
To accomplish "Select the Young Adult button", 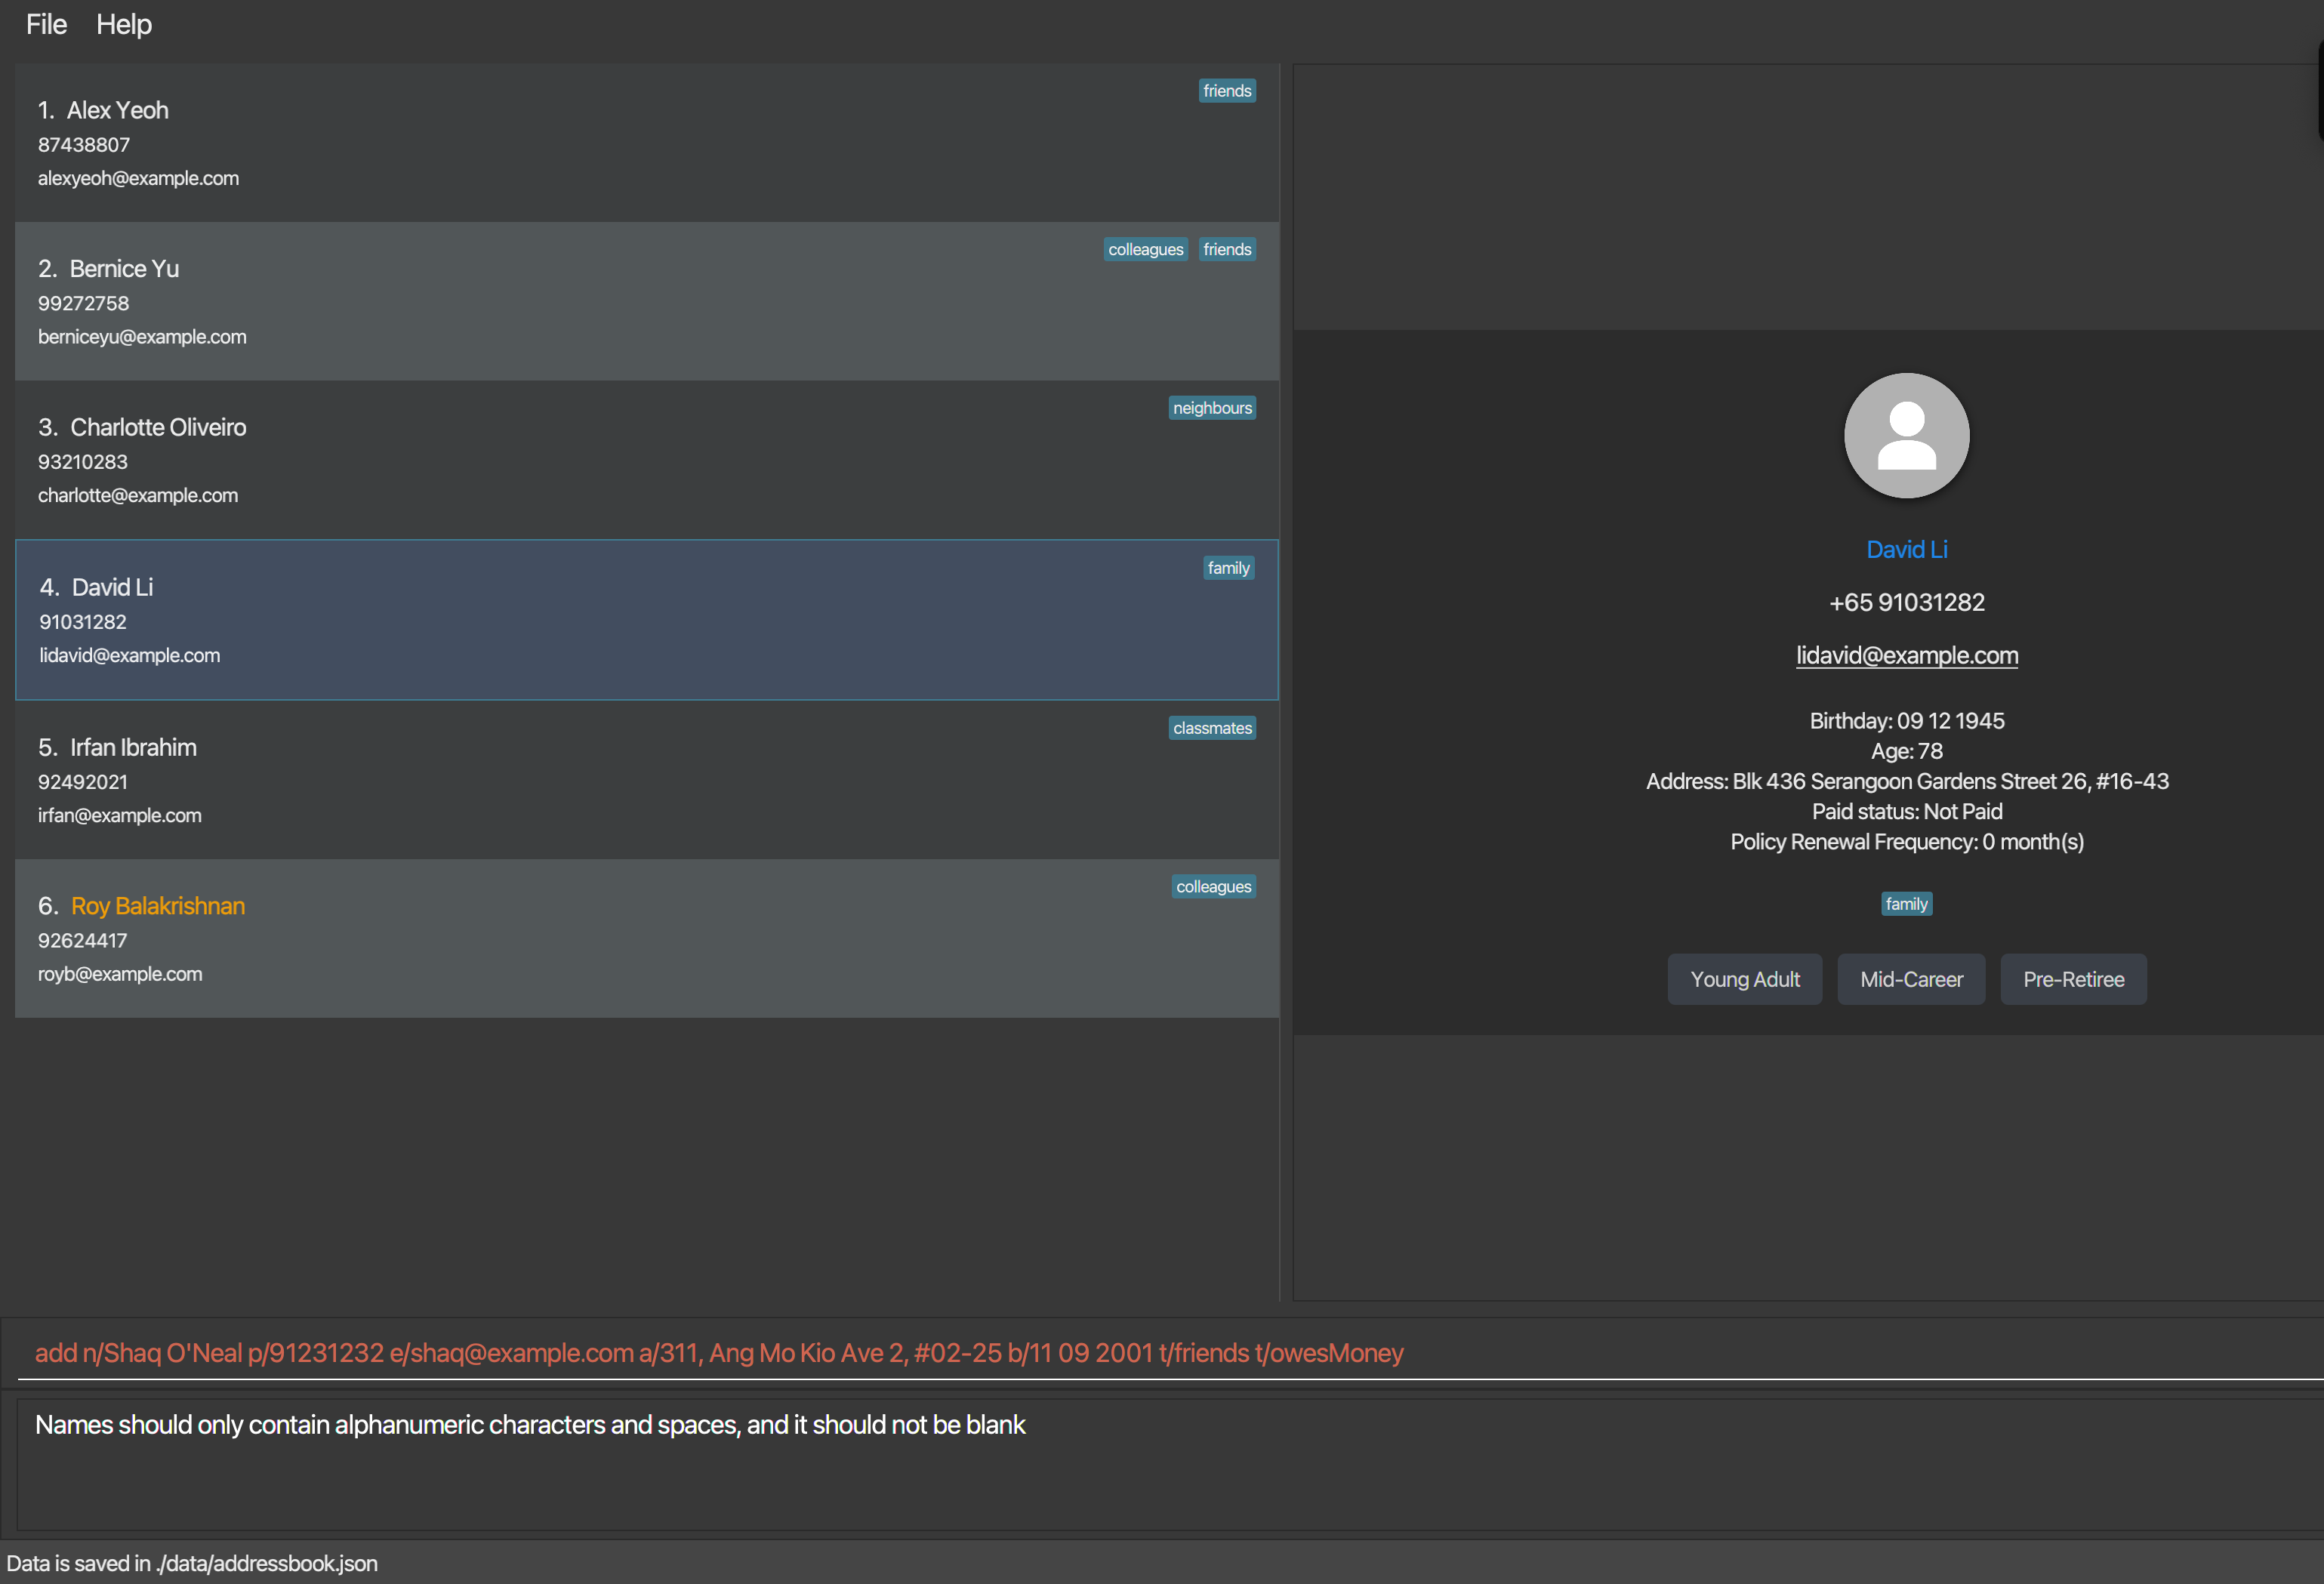I will (x=1744, y=979).
